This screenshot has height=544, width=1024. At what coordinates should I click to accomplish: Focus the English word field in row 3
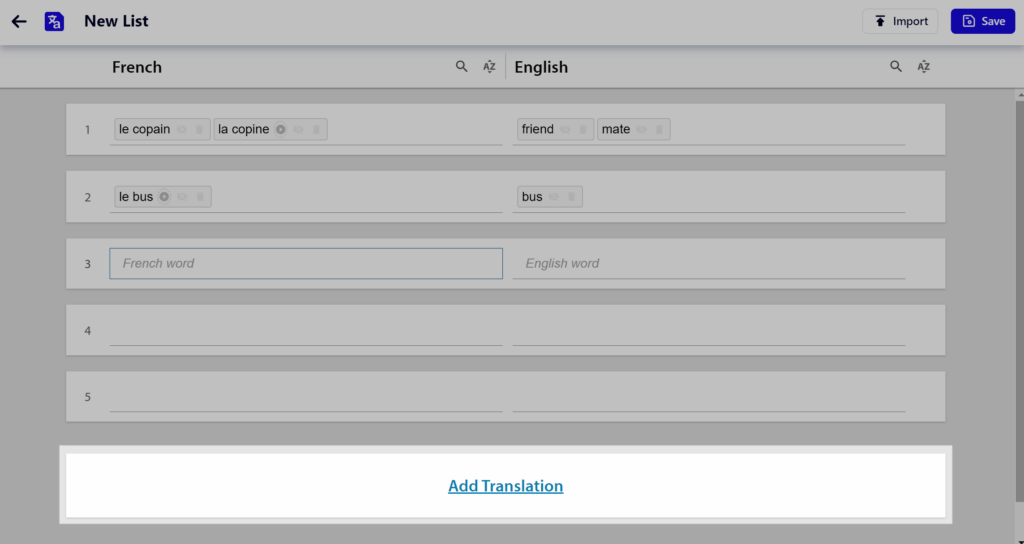(709, 263)
